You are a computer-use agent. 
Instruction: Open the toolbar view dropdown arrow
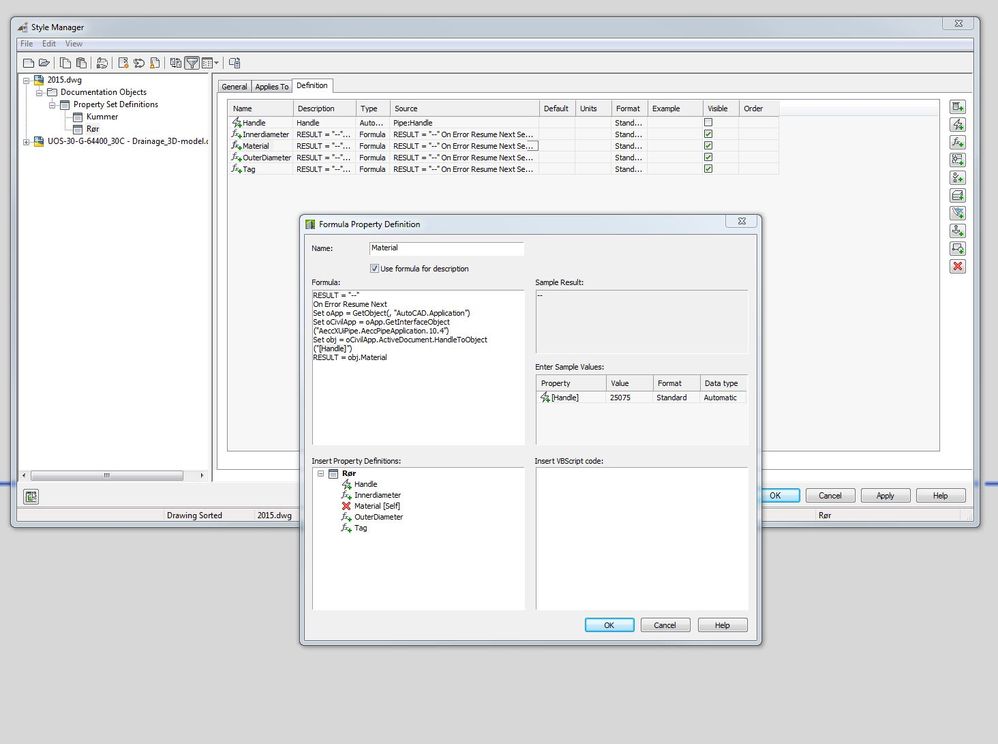pos(216,63)
